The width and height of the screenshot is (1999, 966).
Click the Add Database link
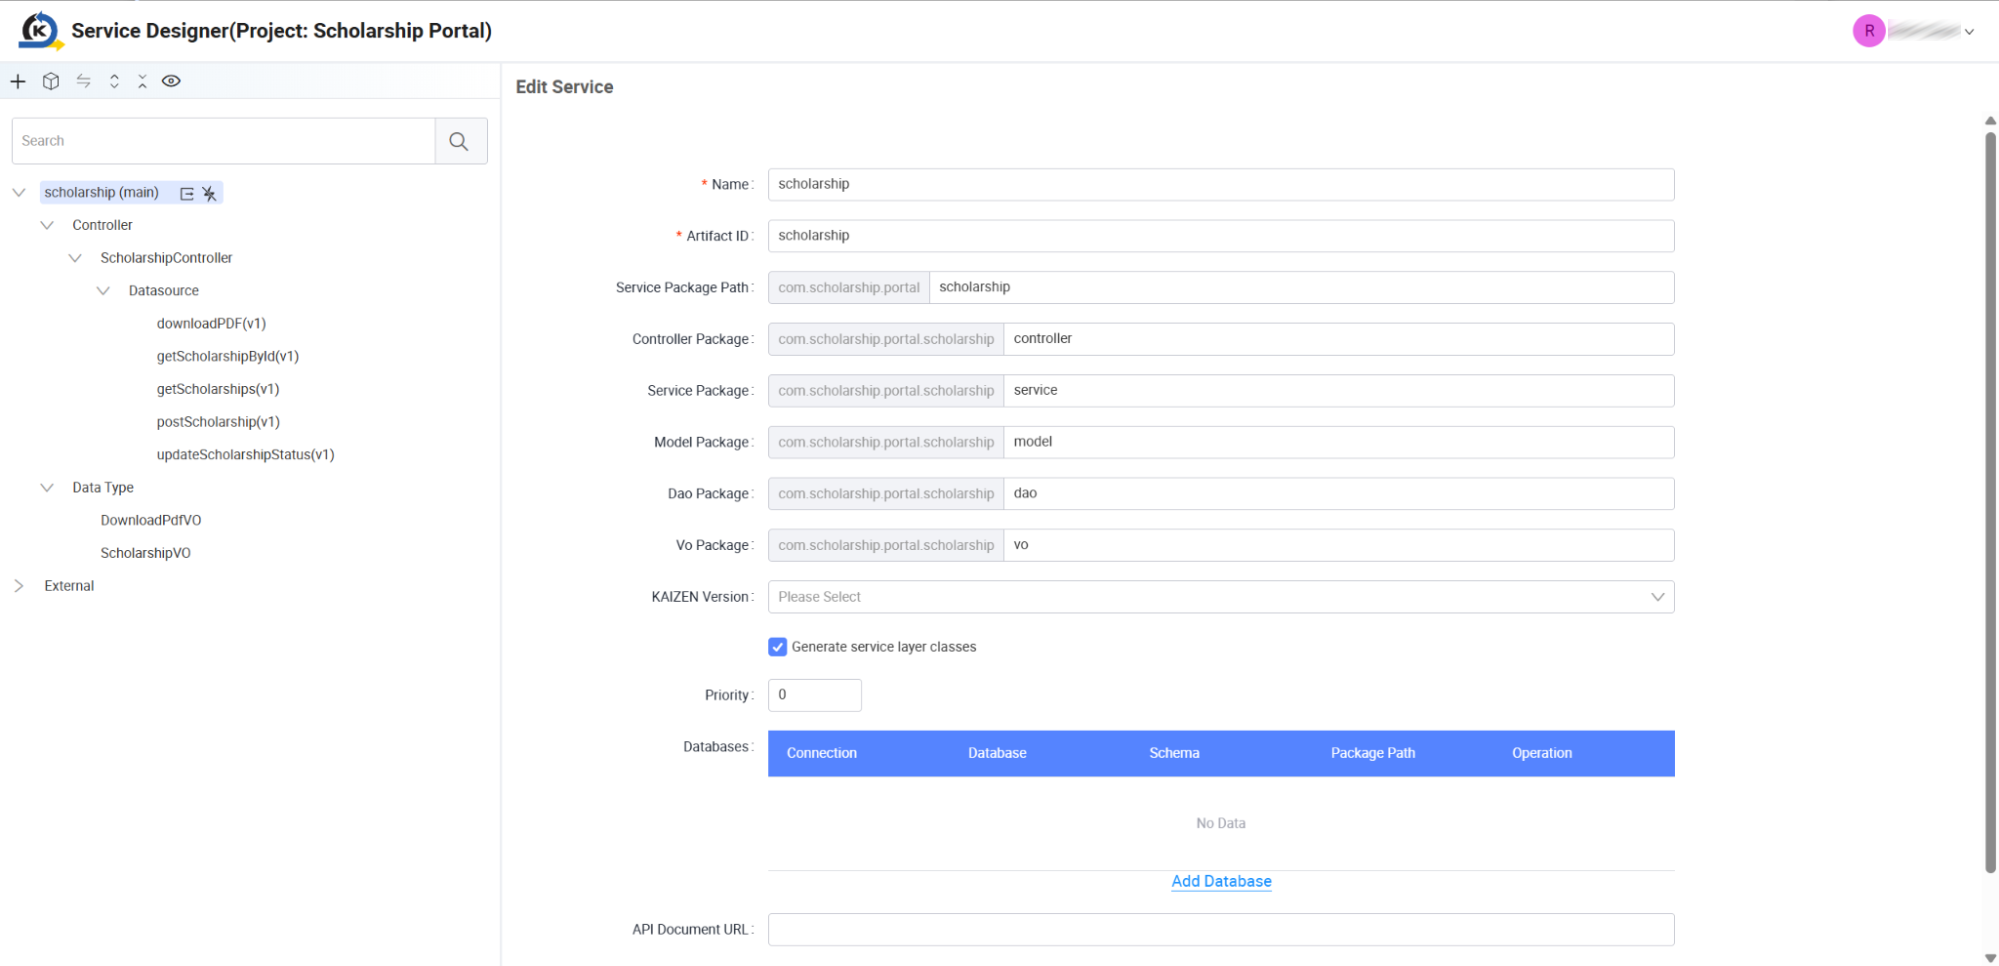[1221, 881]
